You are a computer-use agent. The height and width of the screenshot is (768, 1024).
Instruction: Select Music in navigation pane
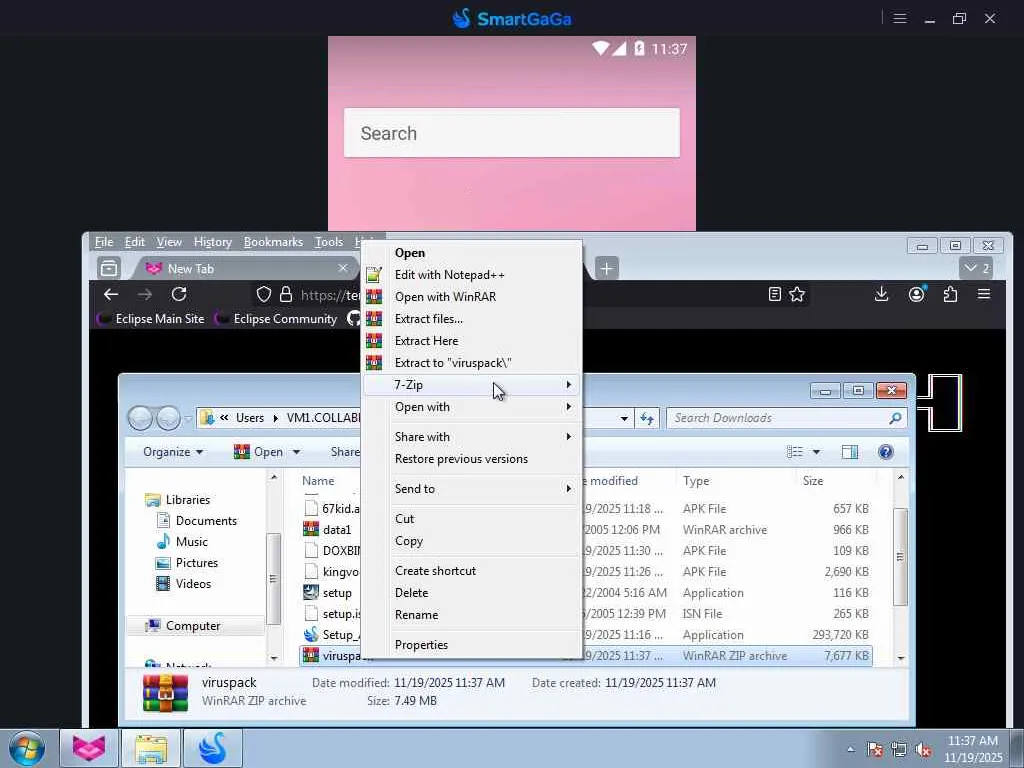[x=191, y=541]
